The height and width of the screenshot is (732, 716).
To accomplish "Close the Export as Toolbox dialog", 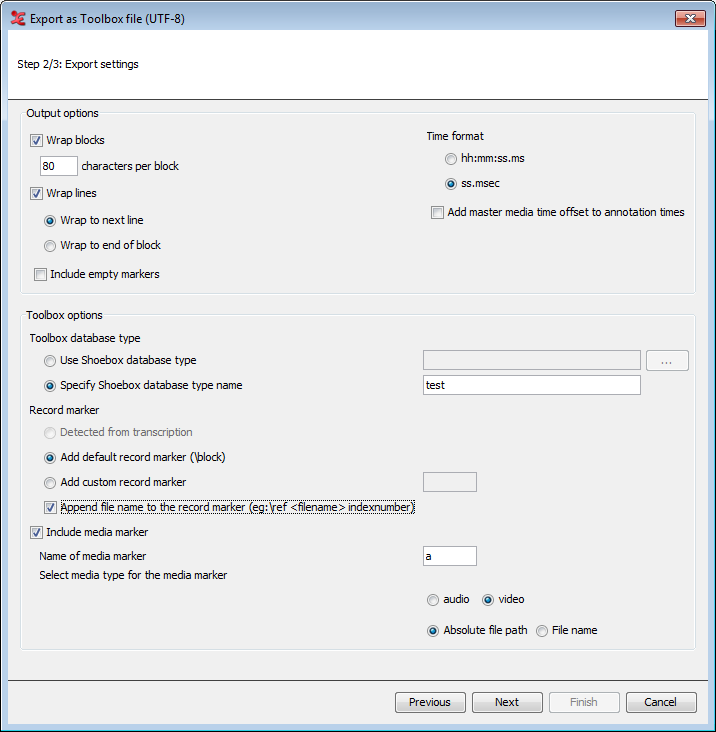I will (689, 18).
